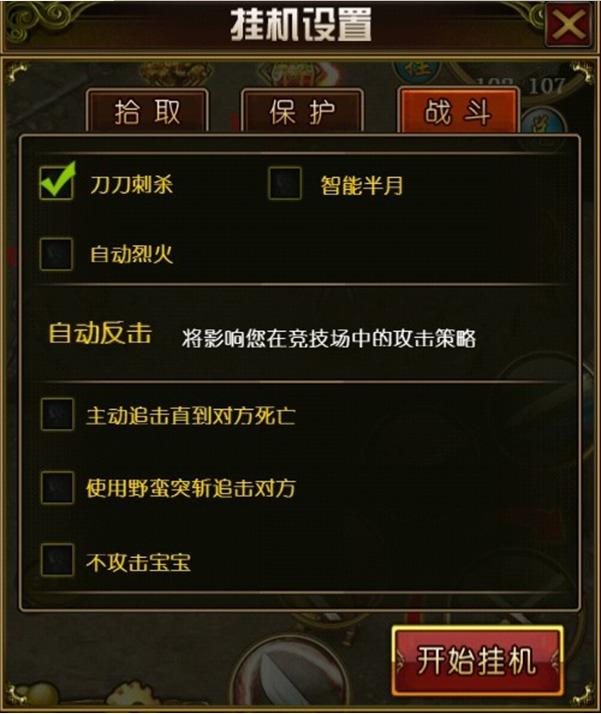Enable the 智能半月 checkbox

point(285,184)
